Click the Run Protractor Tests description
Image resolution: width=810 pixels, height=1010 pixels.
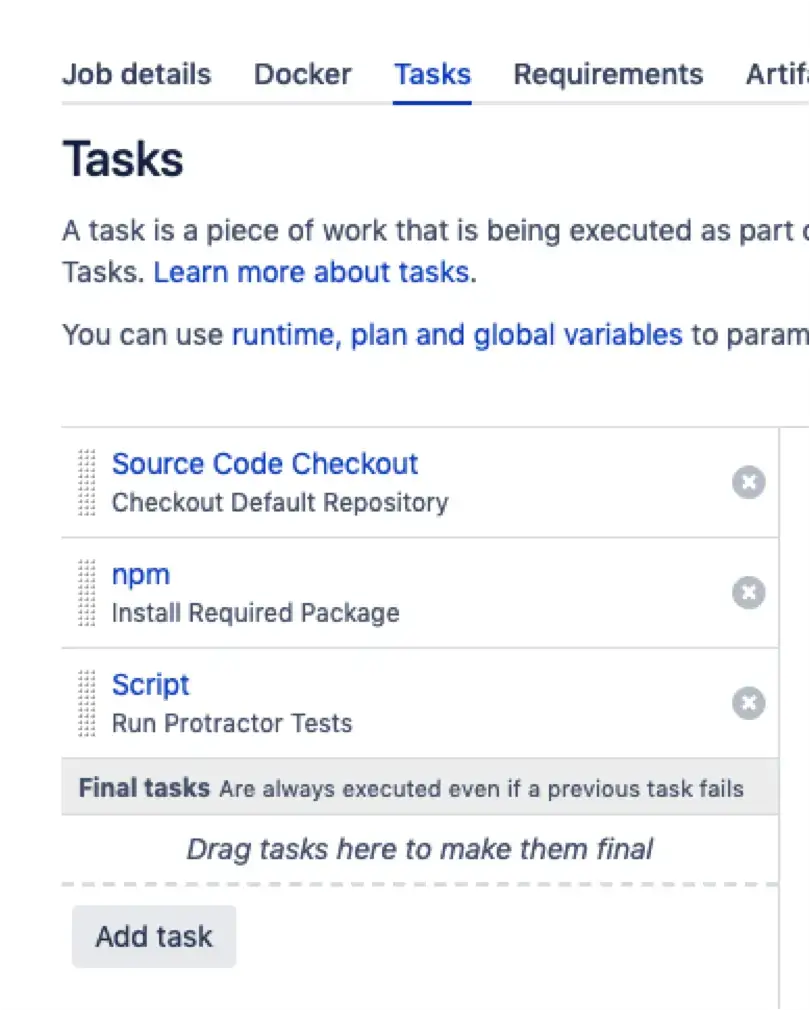coord(232,724)
